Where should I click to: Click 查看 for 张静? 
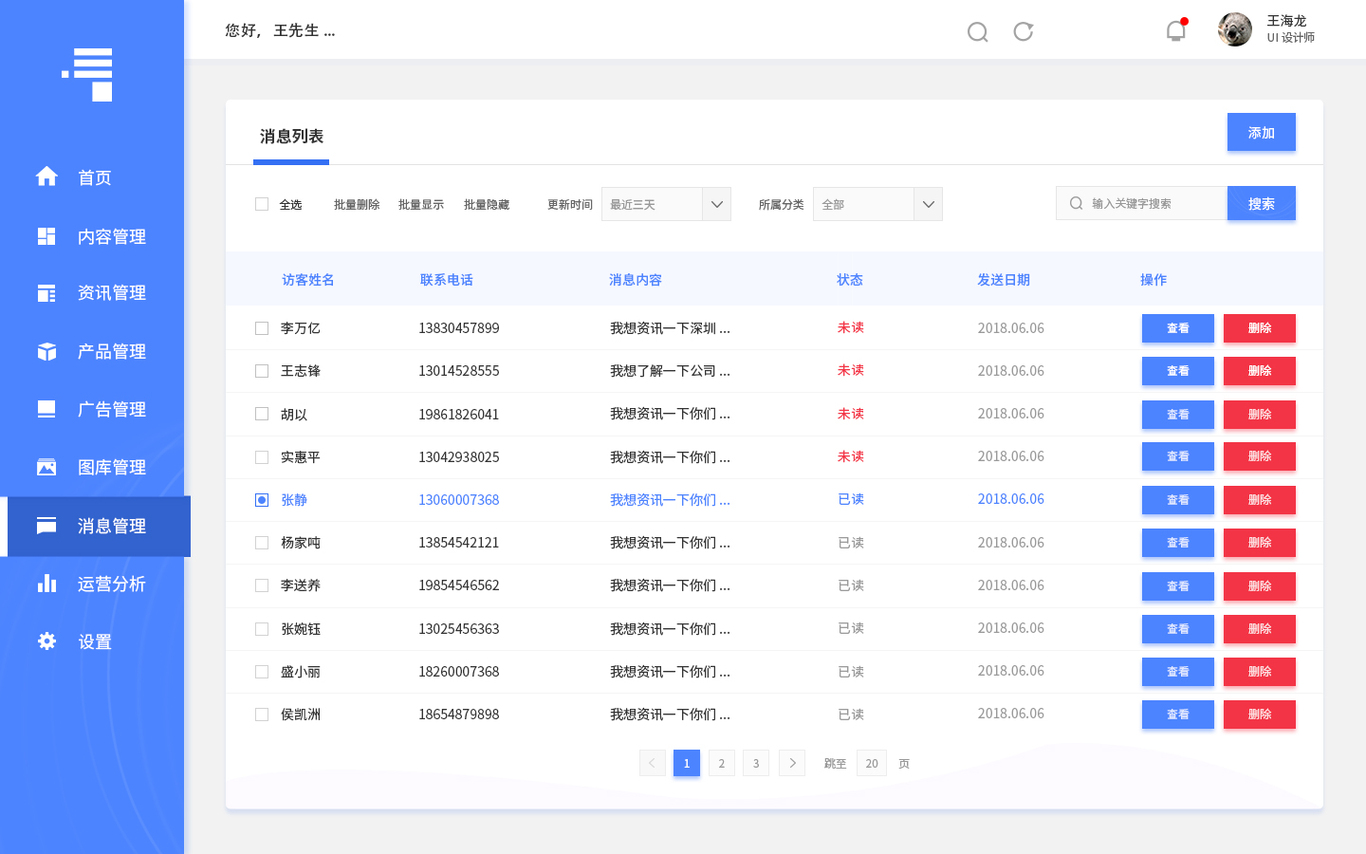(1178, 500)
